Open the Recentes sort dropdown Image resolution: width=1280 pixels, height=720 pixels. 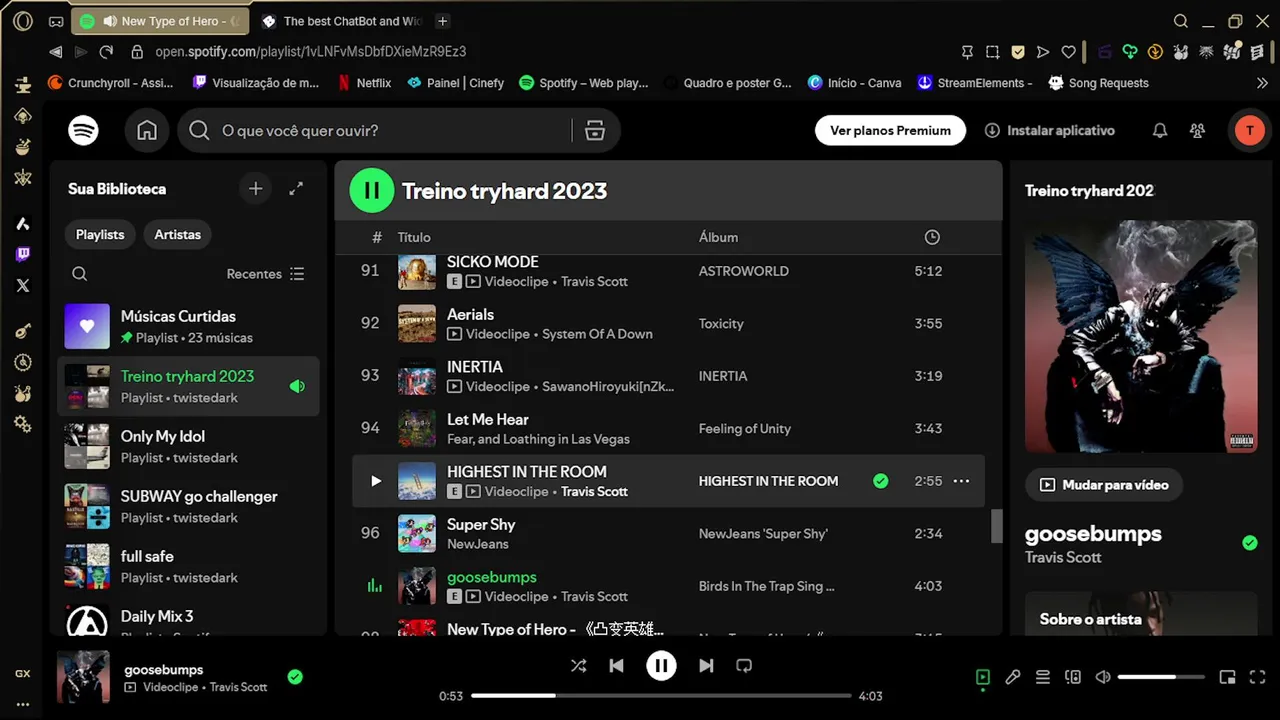pyautogui.click(x=266, y=274)
